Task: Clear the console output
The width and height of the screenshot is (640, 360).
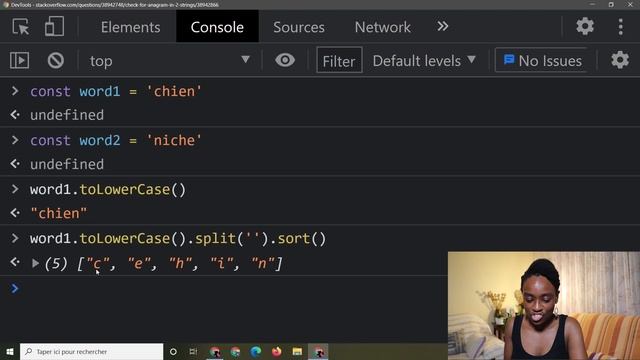Action: 56,60
